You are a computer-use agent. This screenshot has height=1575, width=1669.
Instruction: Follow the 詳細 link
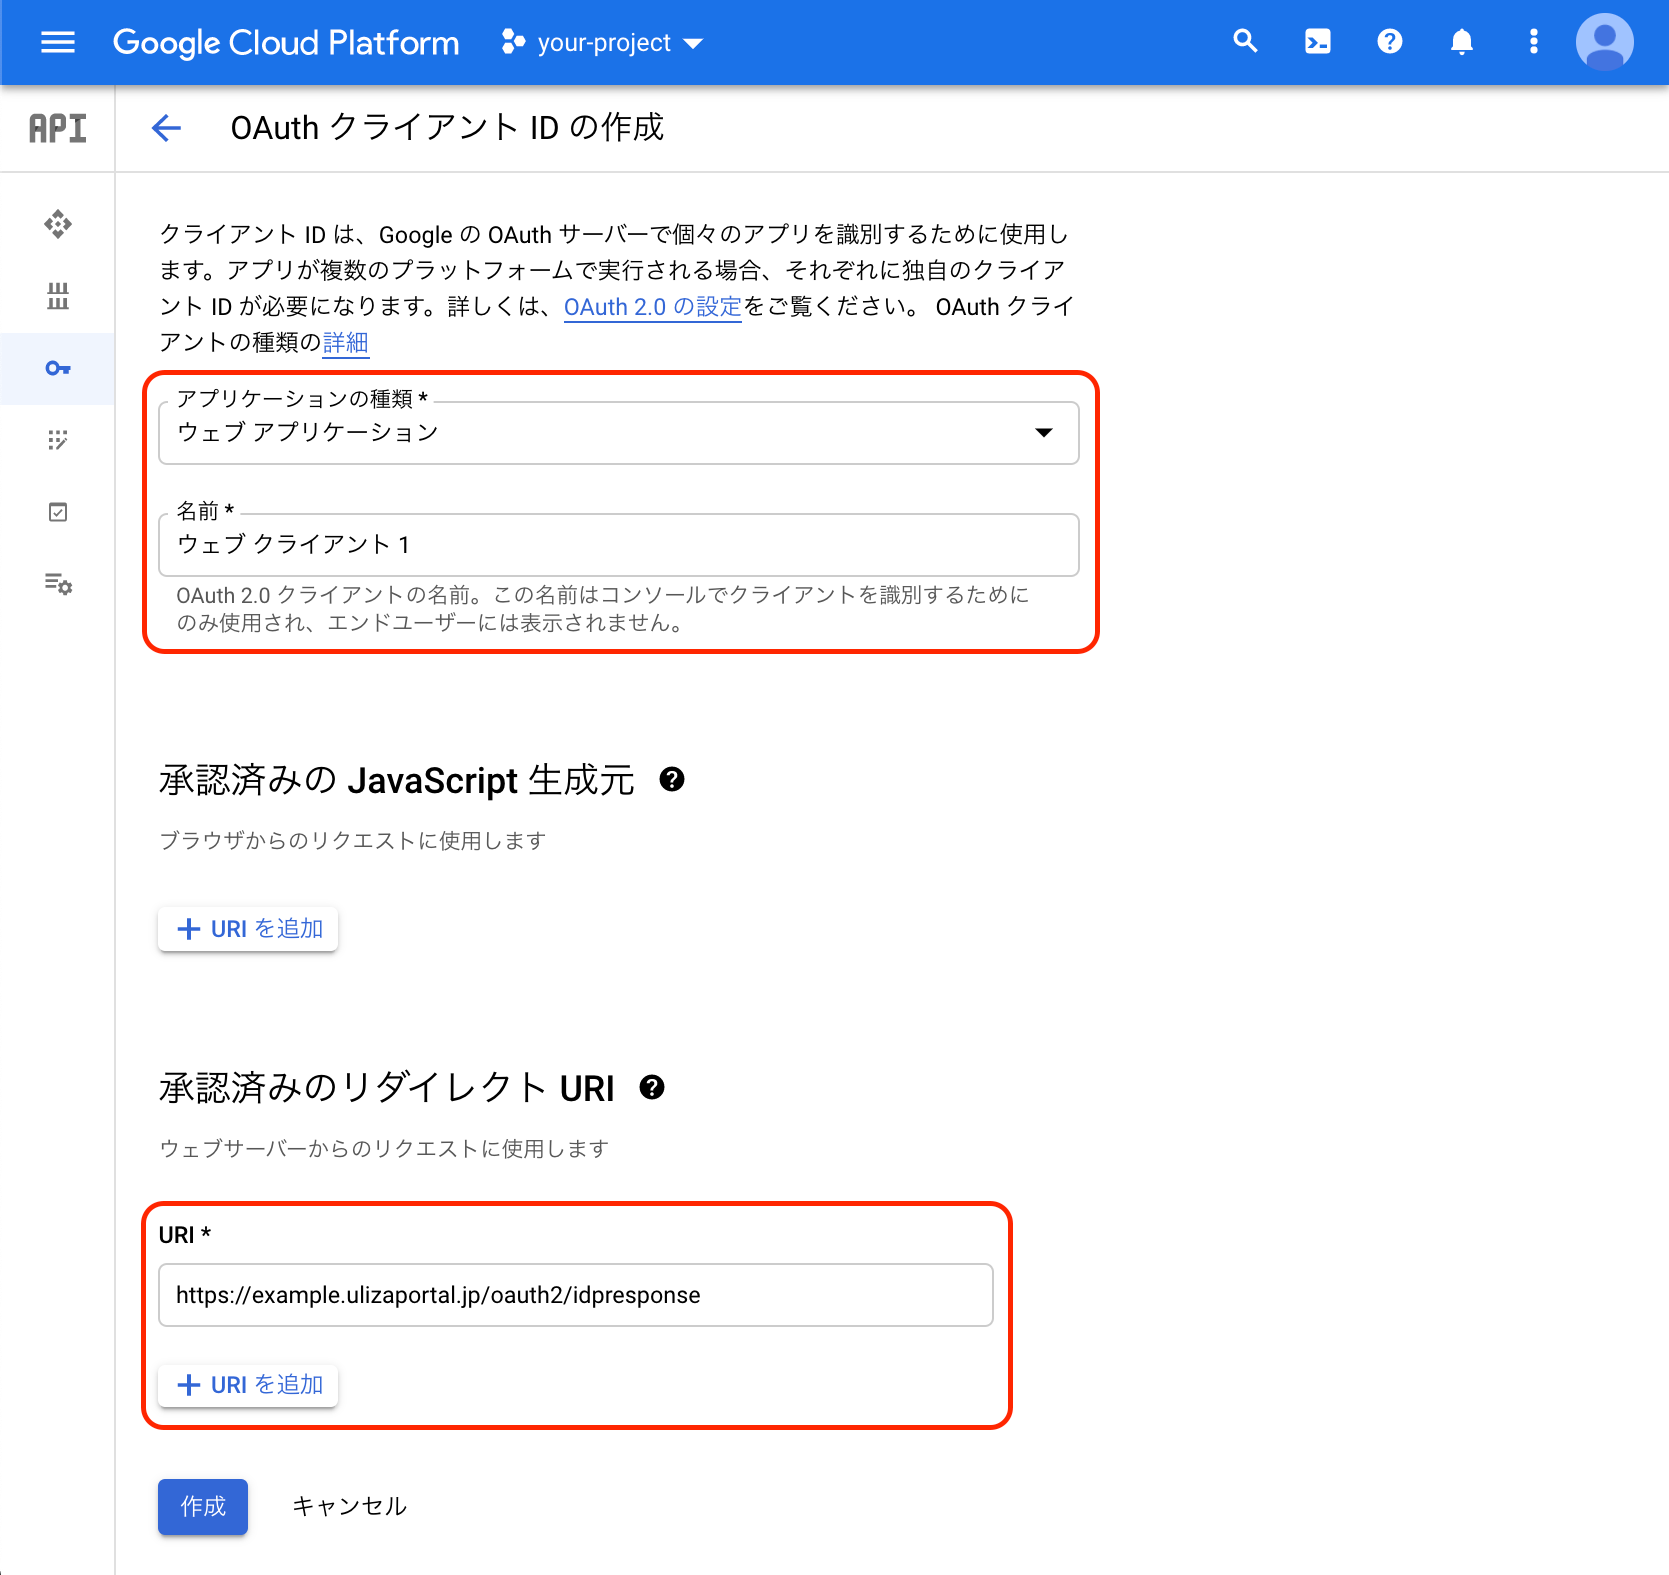click(x=346, y=343)
